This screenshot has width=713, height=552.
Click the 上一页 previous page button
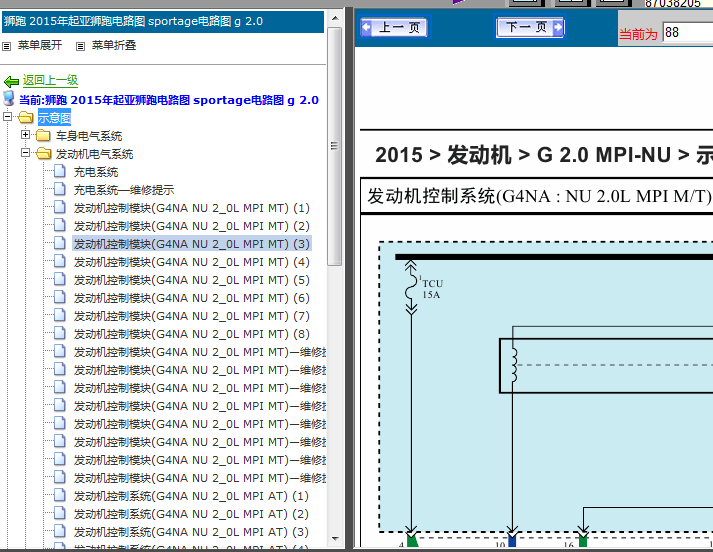tap(394, 27)
